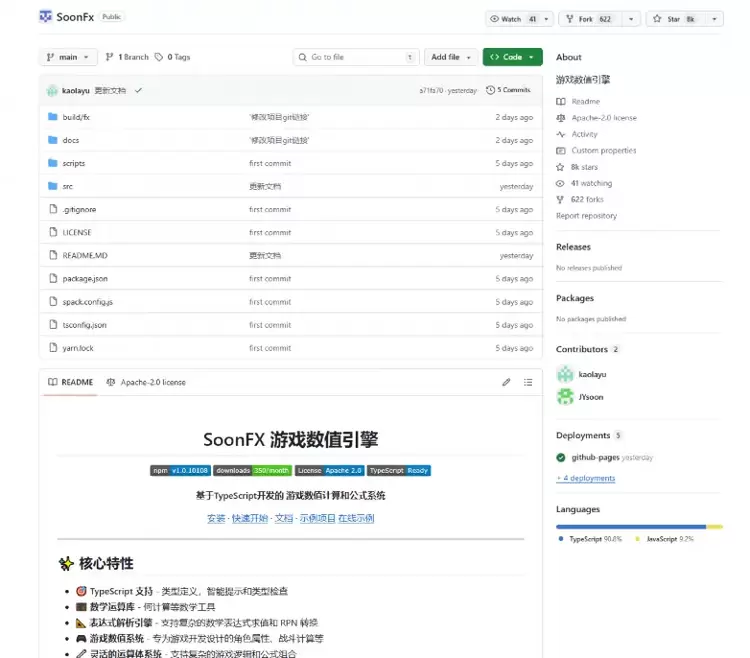Click the TypeScript language bar segment
The width and height of the screenshot is (750, 658).
(630, 526)
